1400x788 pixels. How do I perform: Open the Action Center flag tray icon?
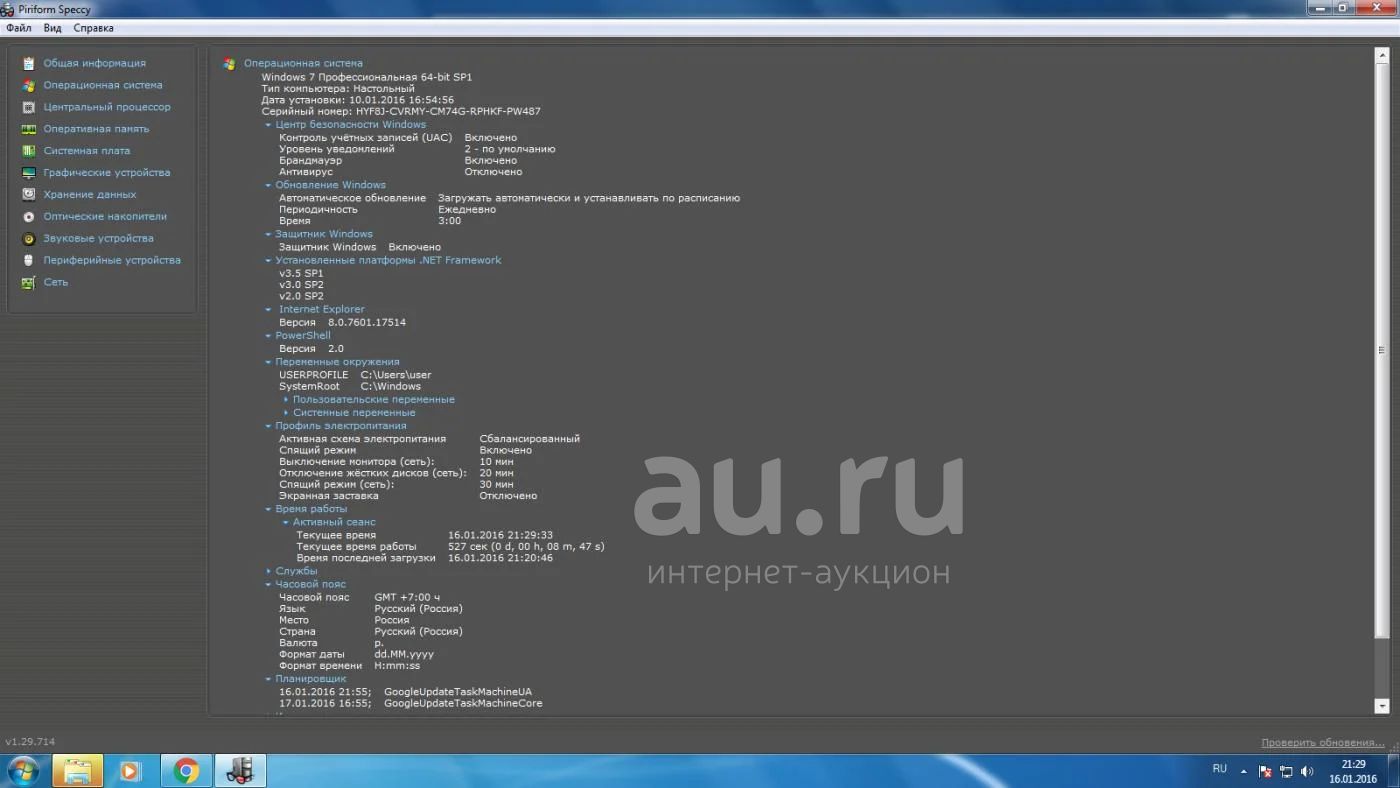pos(1265,771)
